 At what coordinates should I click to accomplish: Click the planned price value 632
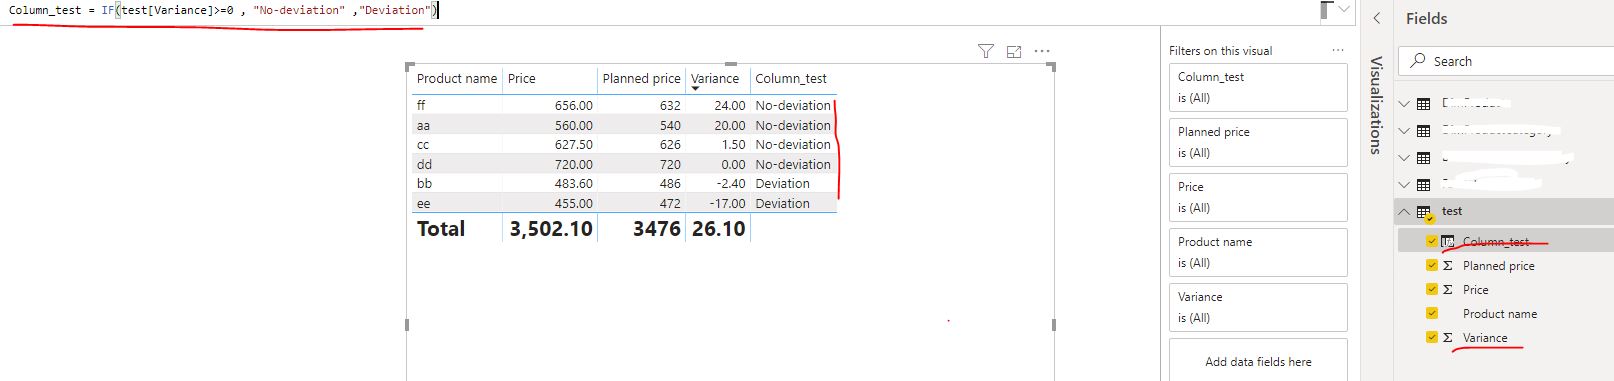coord(670,105)
